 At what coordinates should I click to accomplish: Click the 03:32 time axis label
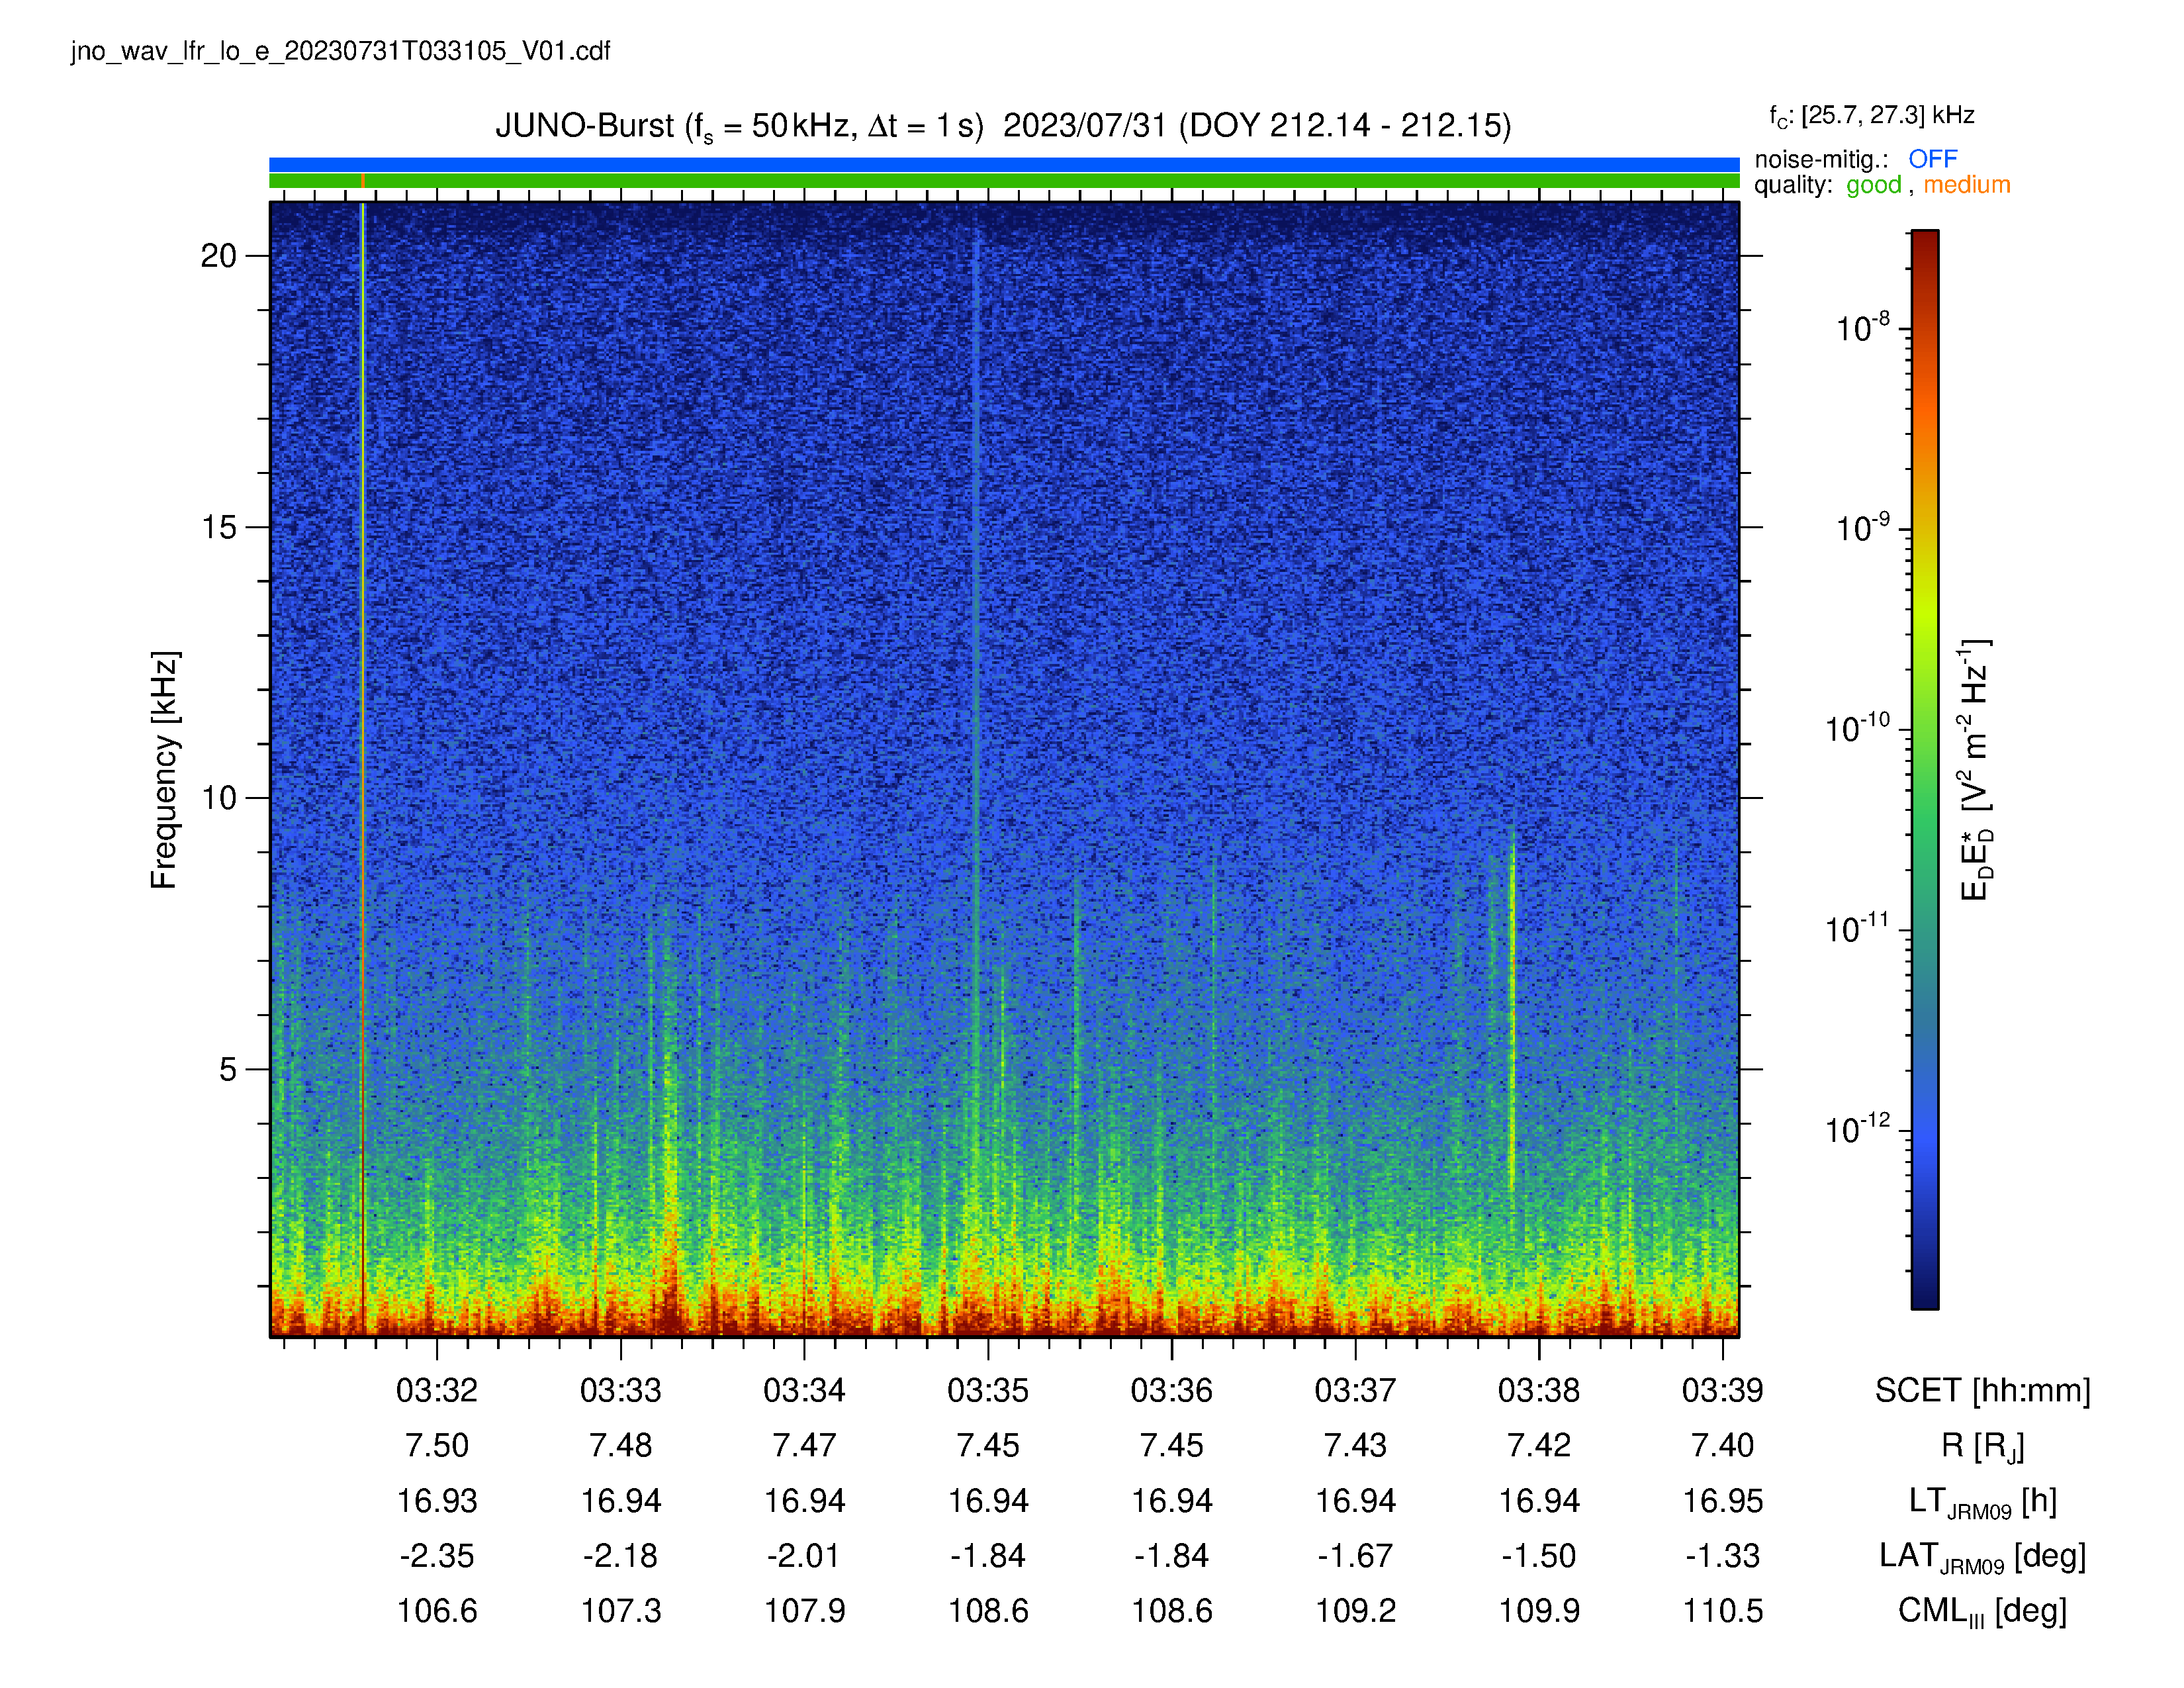pos(437,1390)
